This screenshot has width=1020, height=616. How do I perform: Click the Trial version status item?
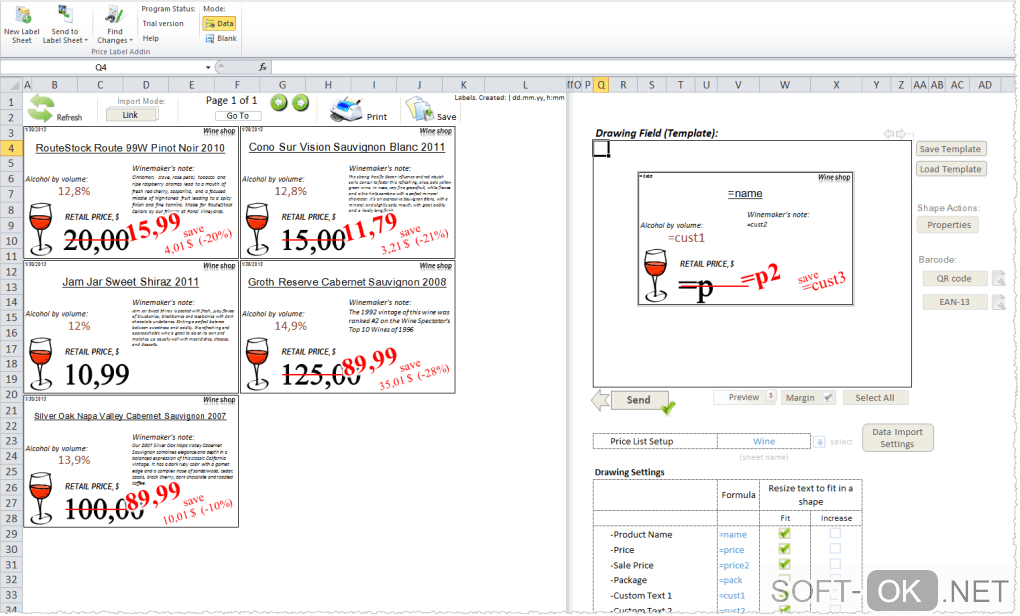coord(163,23)
